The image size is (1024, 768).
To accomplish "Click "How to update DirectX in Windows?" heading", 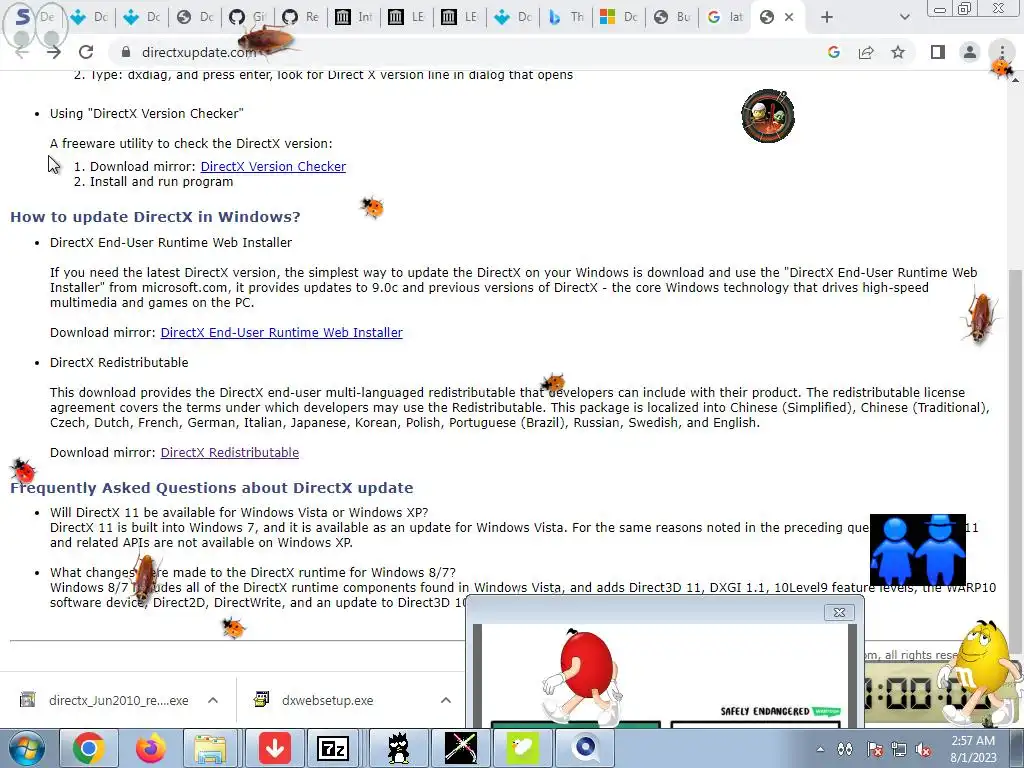I will 155,217.
